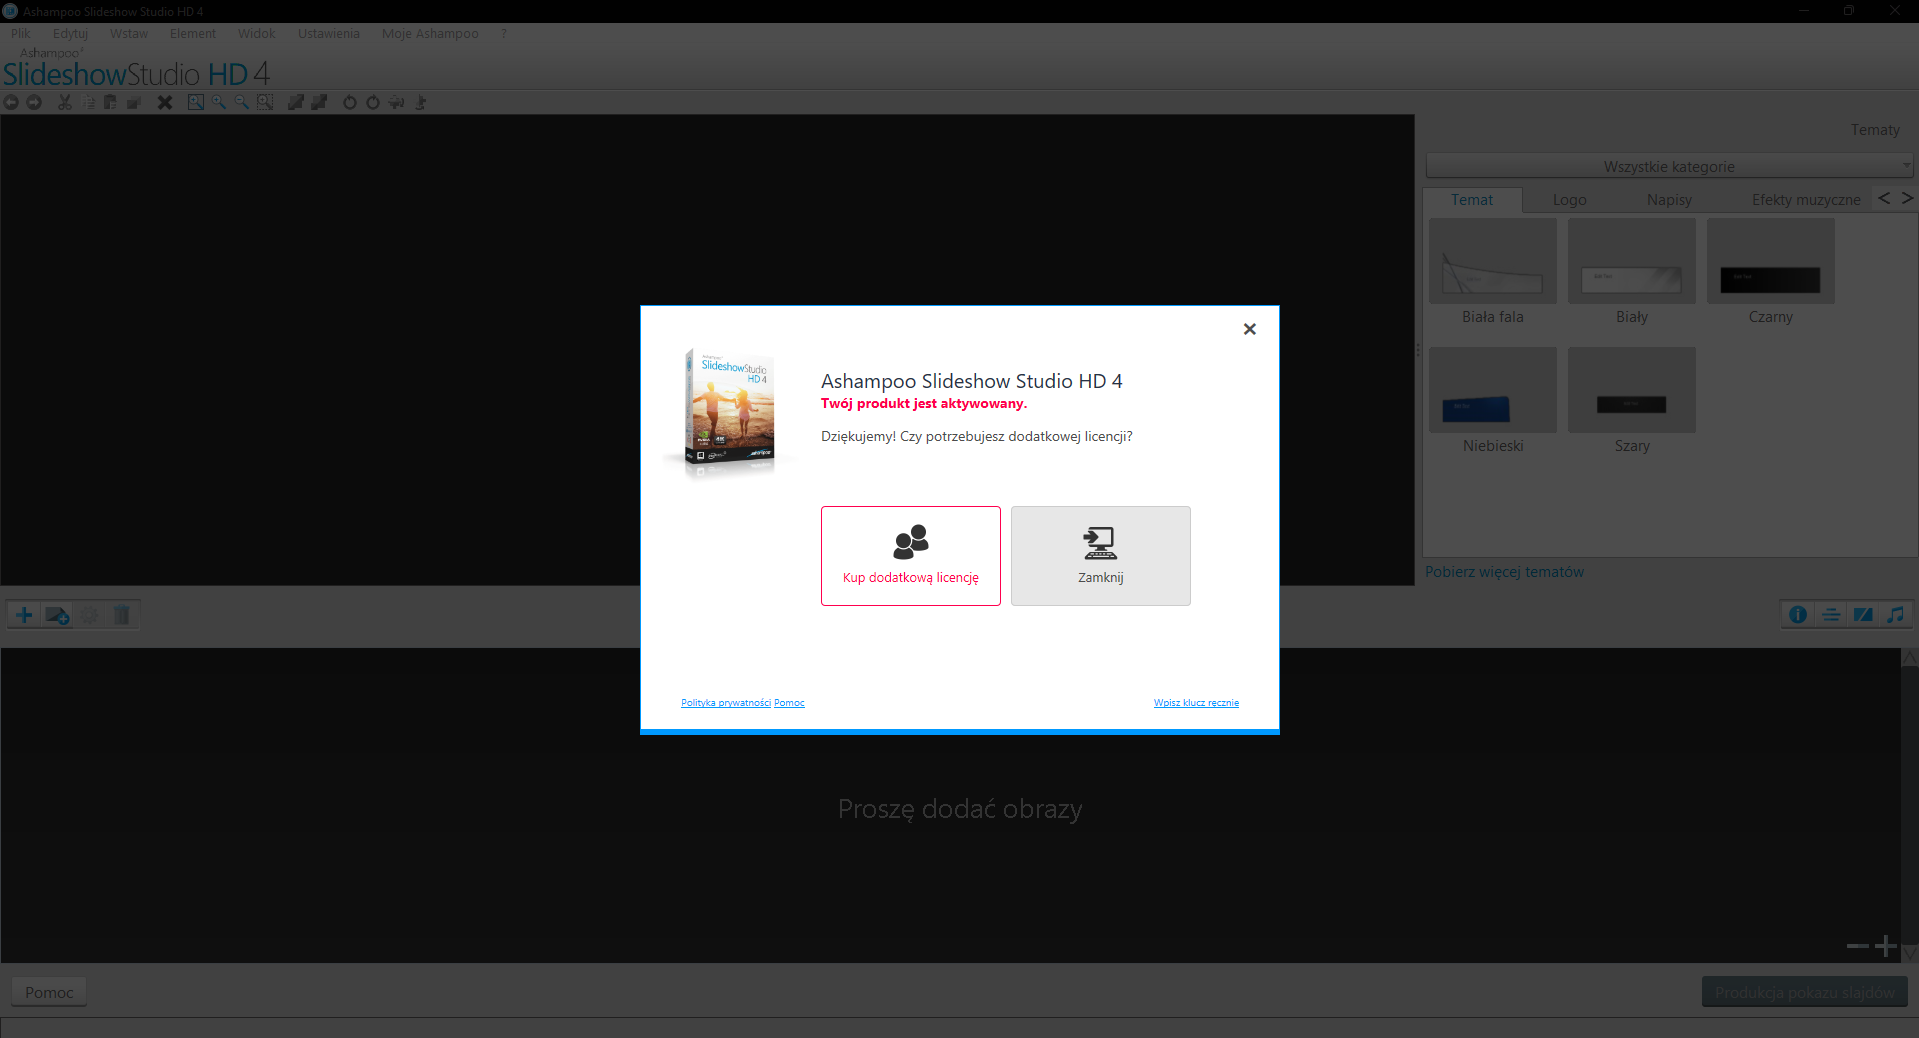Click the Copy icon in the toolbar
The image size is (1919, 1038).
pos(88,102)
